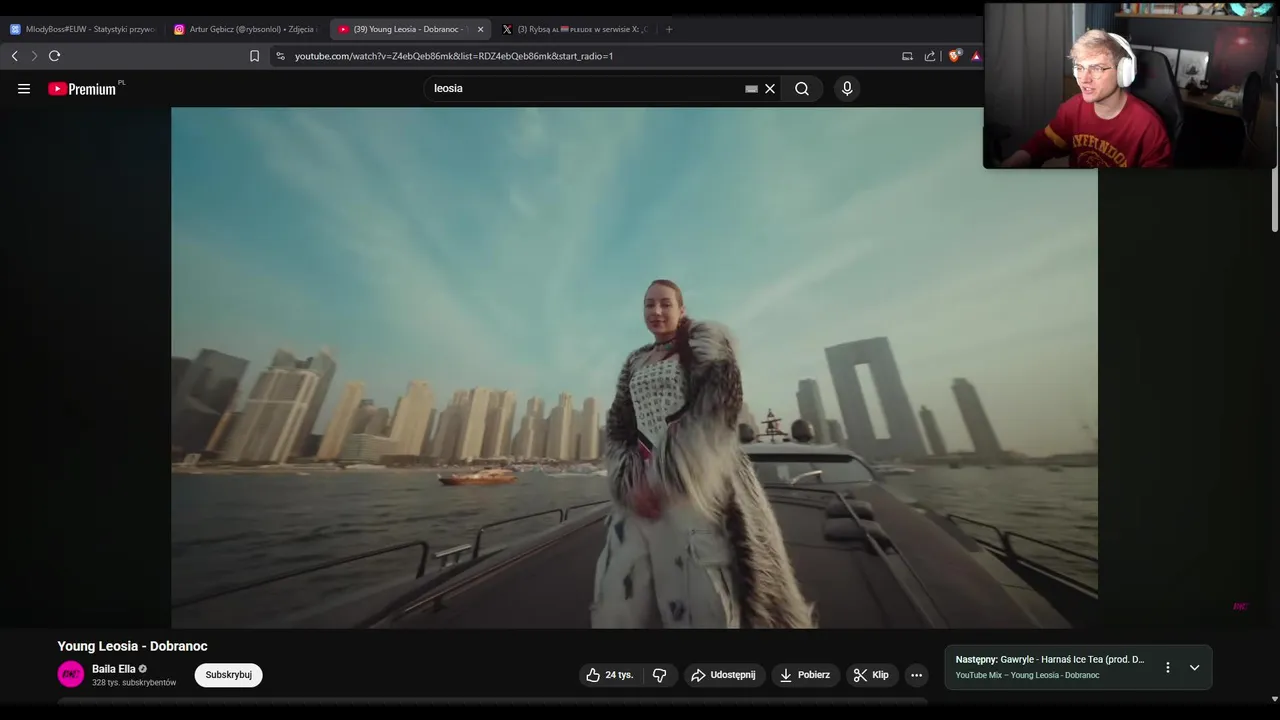Image resolution: width=1280 pixels, height=720 pixels.
Task: Click the video title 'Young Leosia - Dobranoc'
Action: click(132, 646)
